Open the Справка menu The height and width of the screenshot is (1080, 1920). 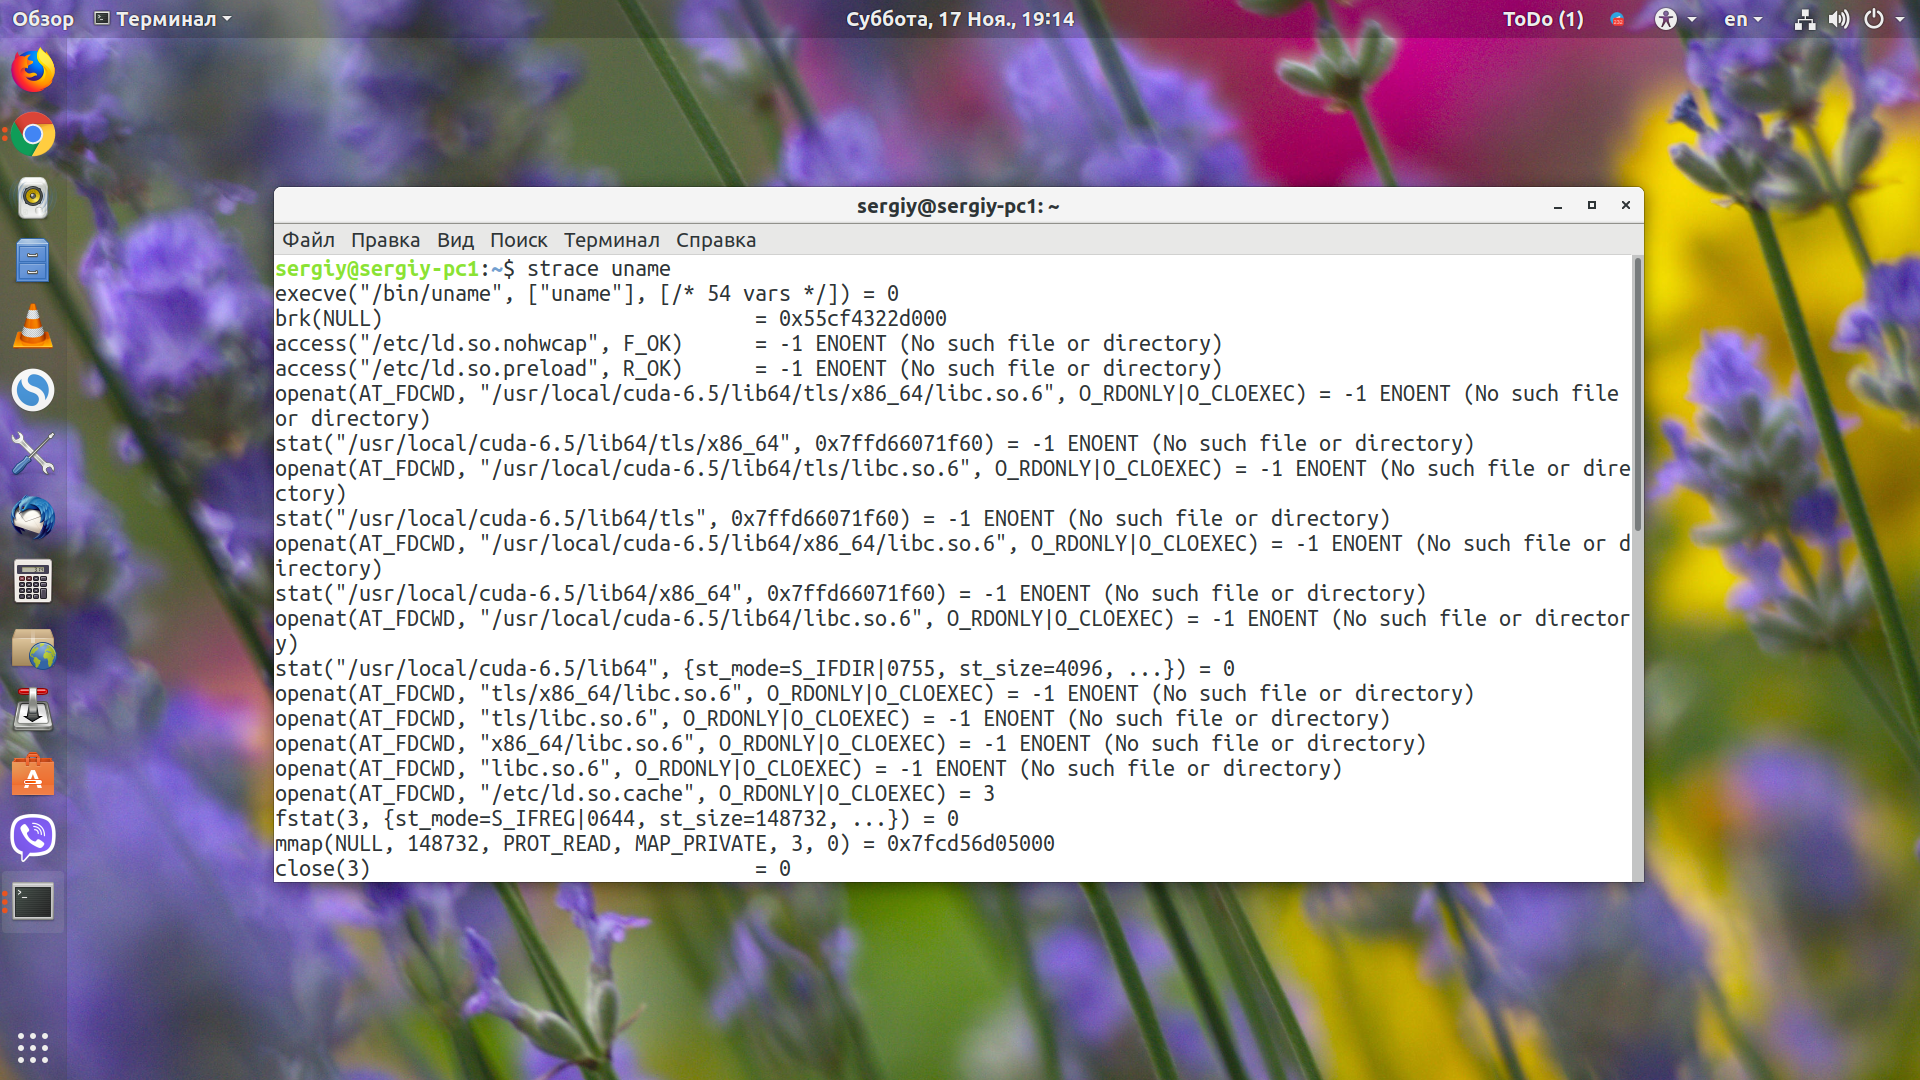(x=716, y=240)
